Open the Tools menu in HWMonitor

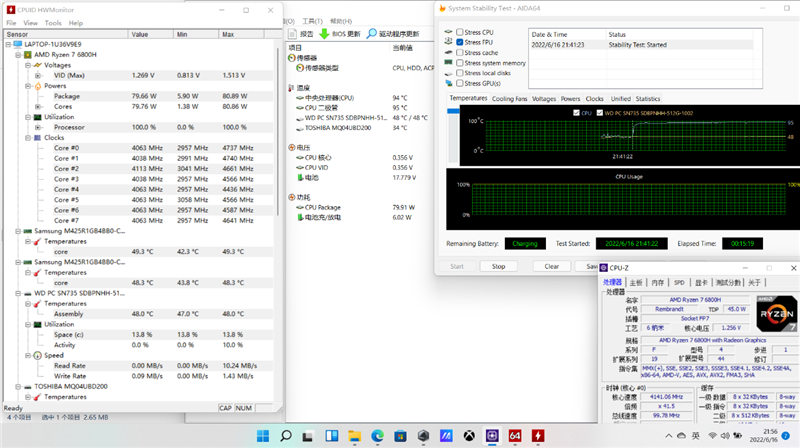[53, 23]
